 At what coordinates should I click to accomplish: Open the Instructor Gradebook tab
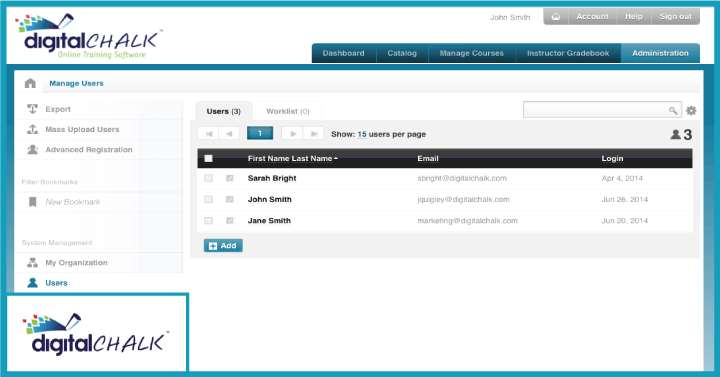click(x=568, y=53)
